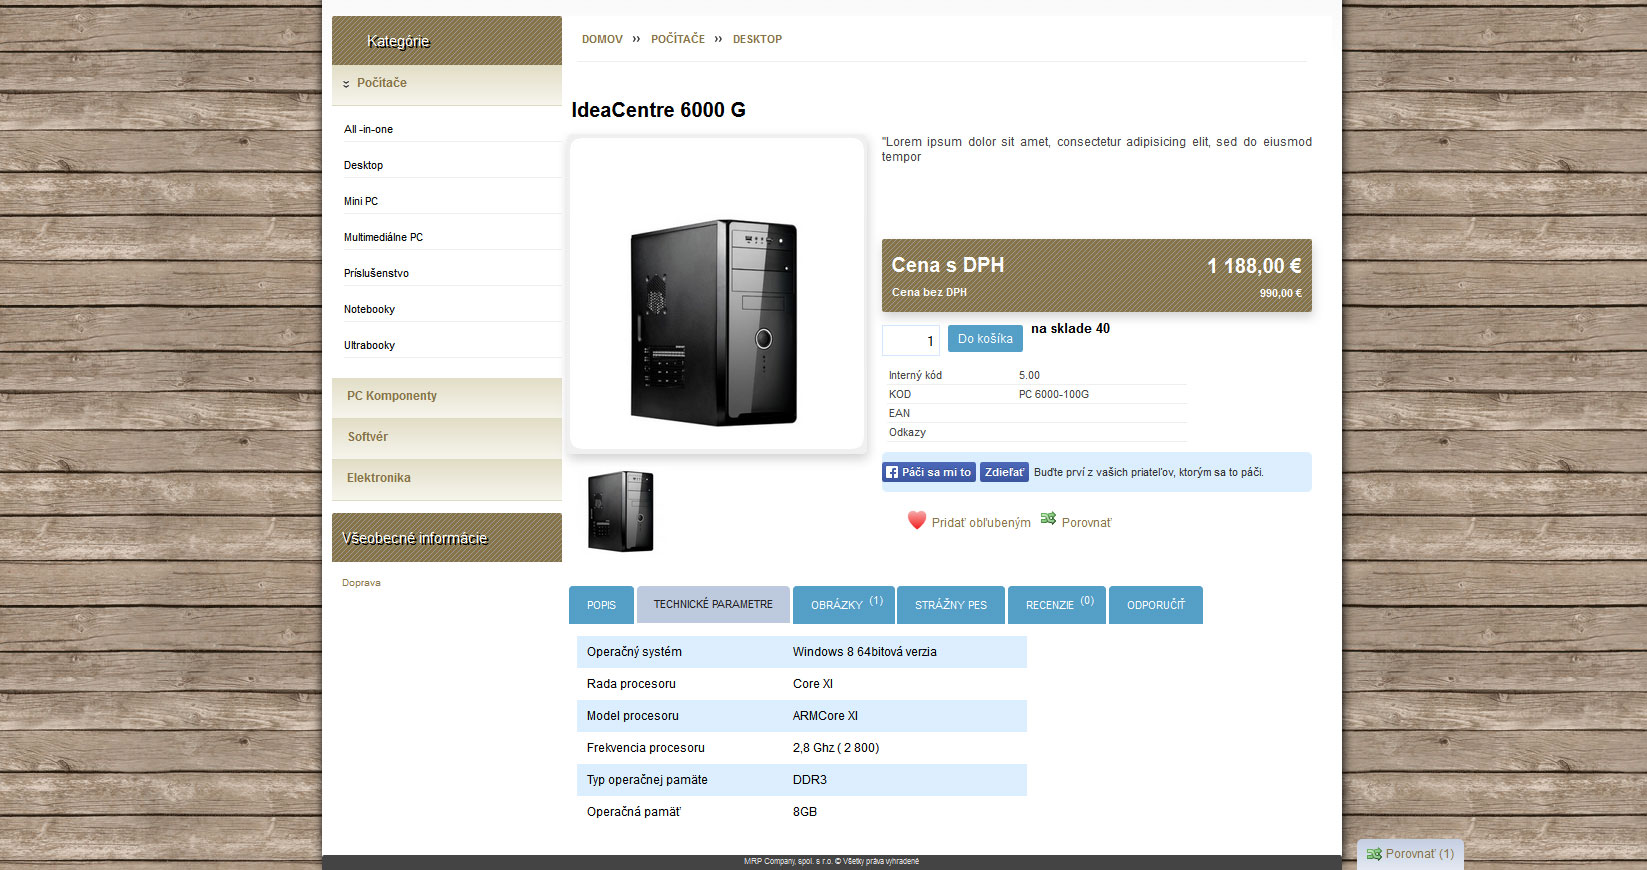This screenshot has width=1647, height=870.
Task: Open Desktop subcategory in sidebar
Action: [363, 165]
